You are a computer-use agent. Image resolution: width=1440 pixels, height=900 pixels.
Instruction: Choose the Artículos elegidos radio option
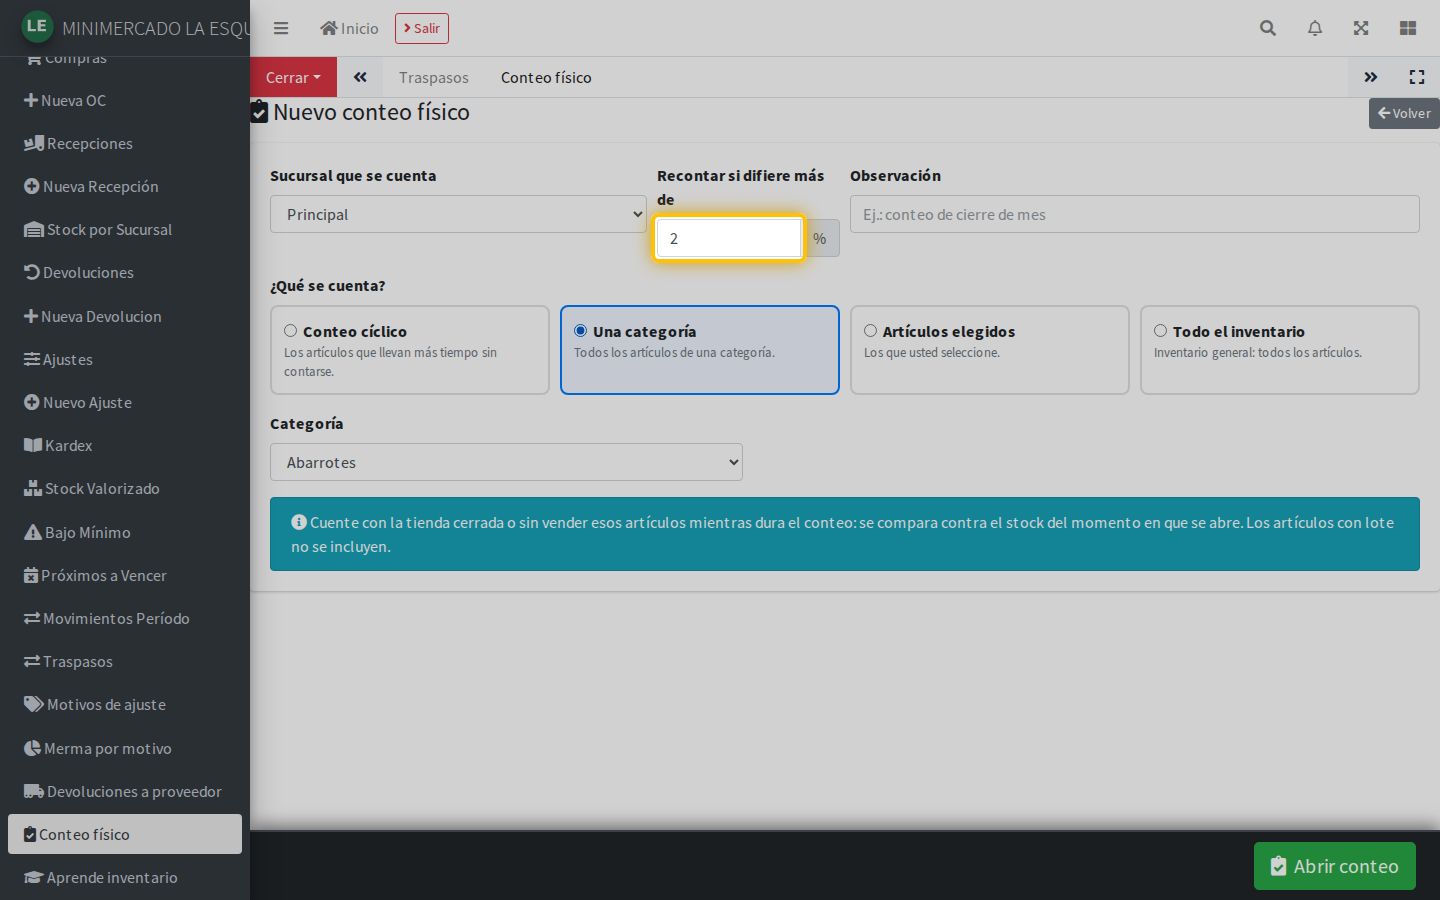870,331
